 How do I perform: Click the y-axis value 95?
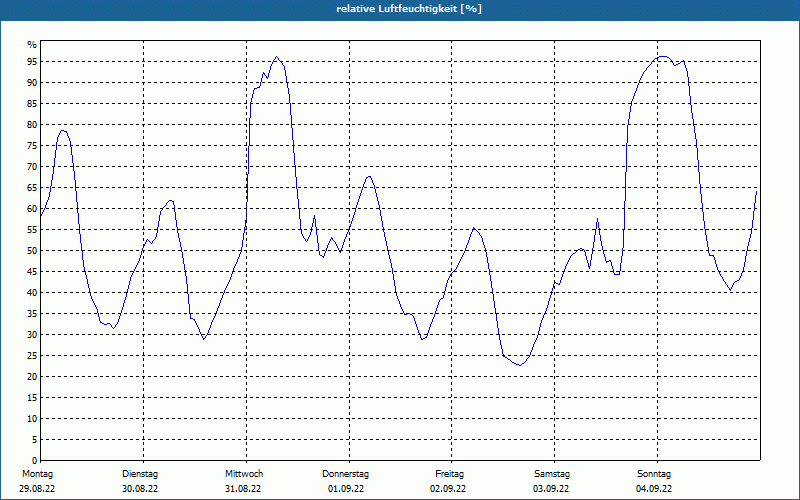tap(32, 62)
